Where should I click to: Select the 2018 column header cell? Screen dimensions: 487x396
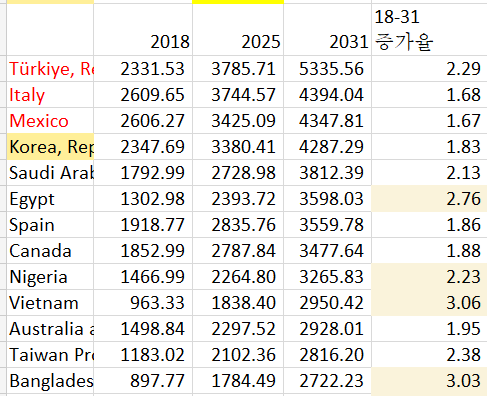coord(143,30)
